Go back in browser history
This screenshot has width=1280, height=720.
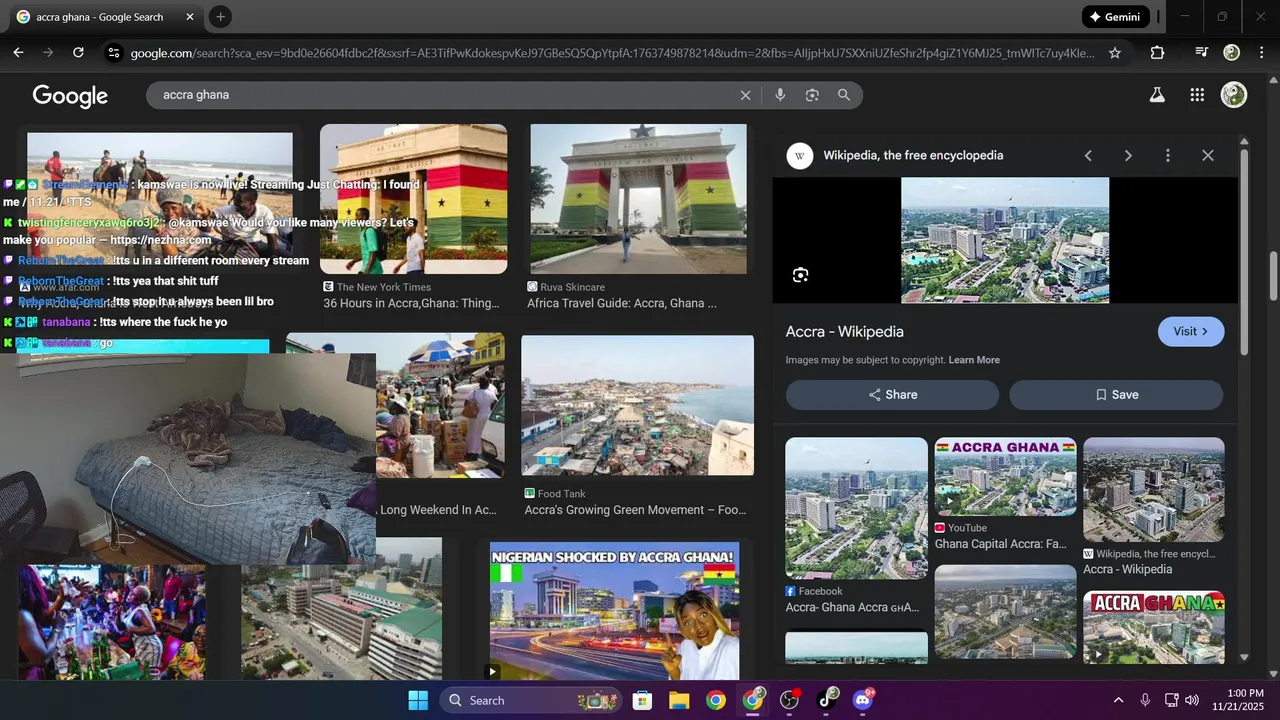pyautogui.click(x=18, y=53)
